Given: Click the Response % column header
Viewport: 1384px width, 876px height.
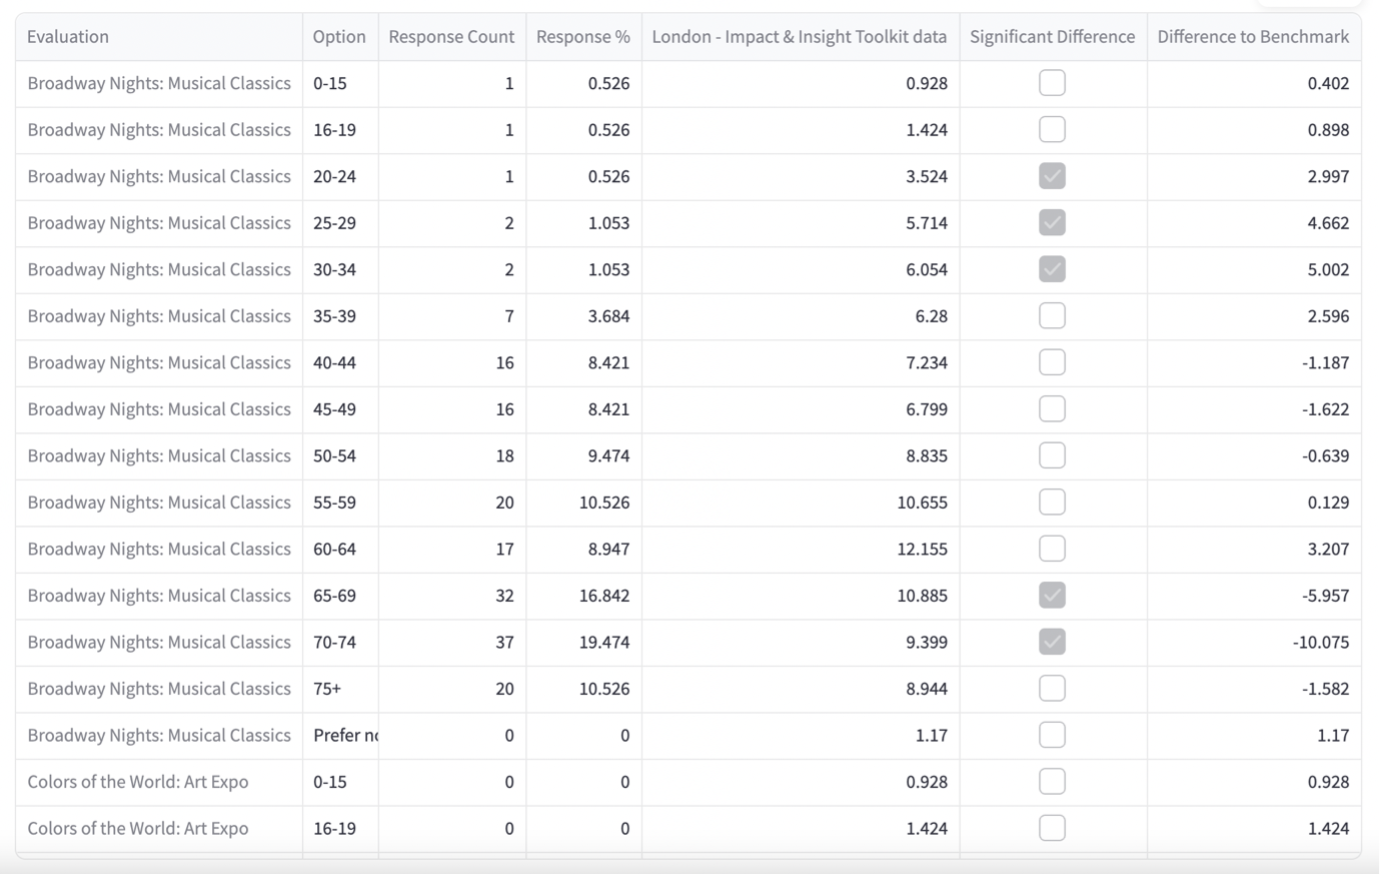Looking at the screenshot, I should (583, 37).
